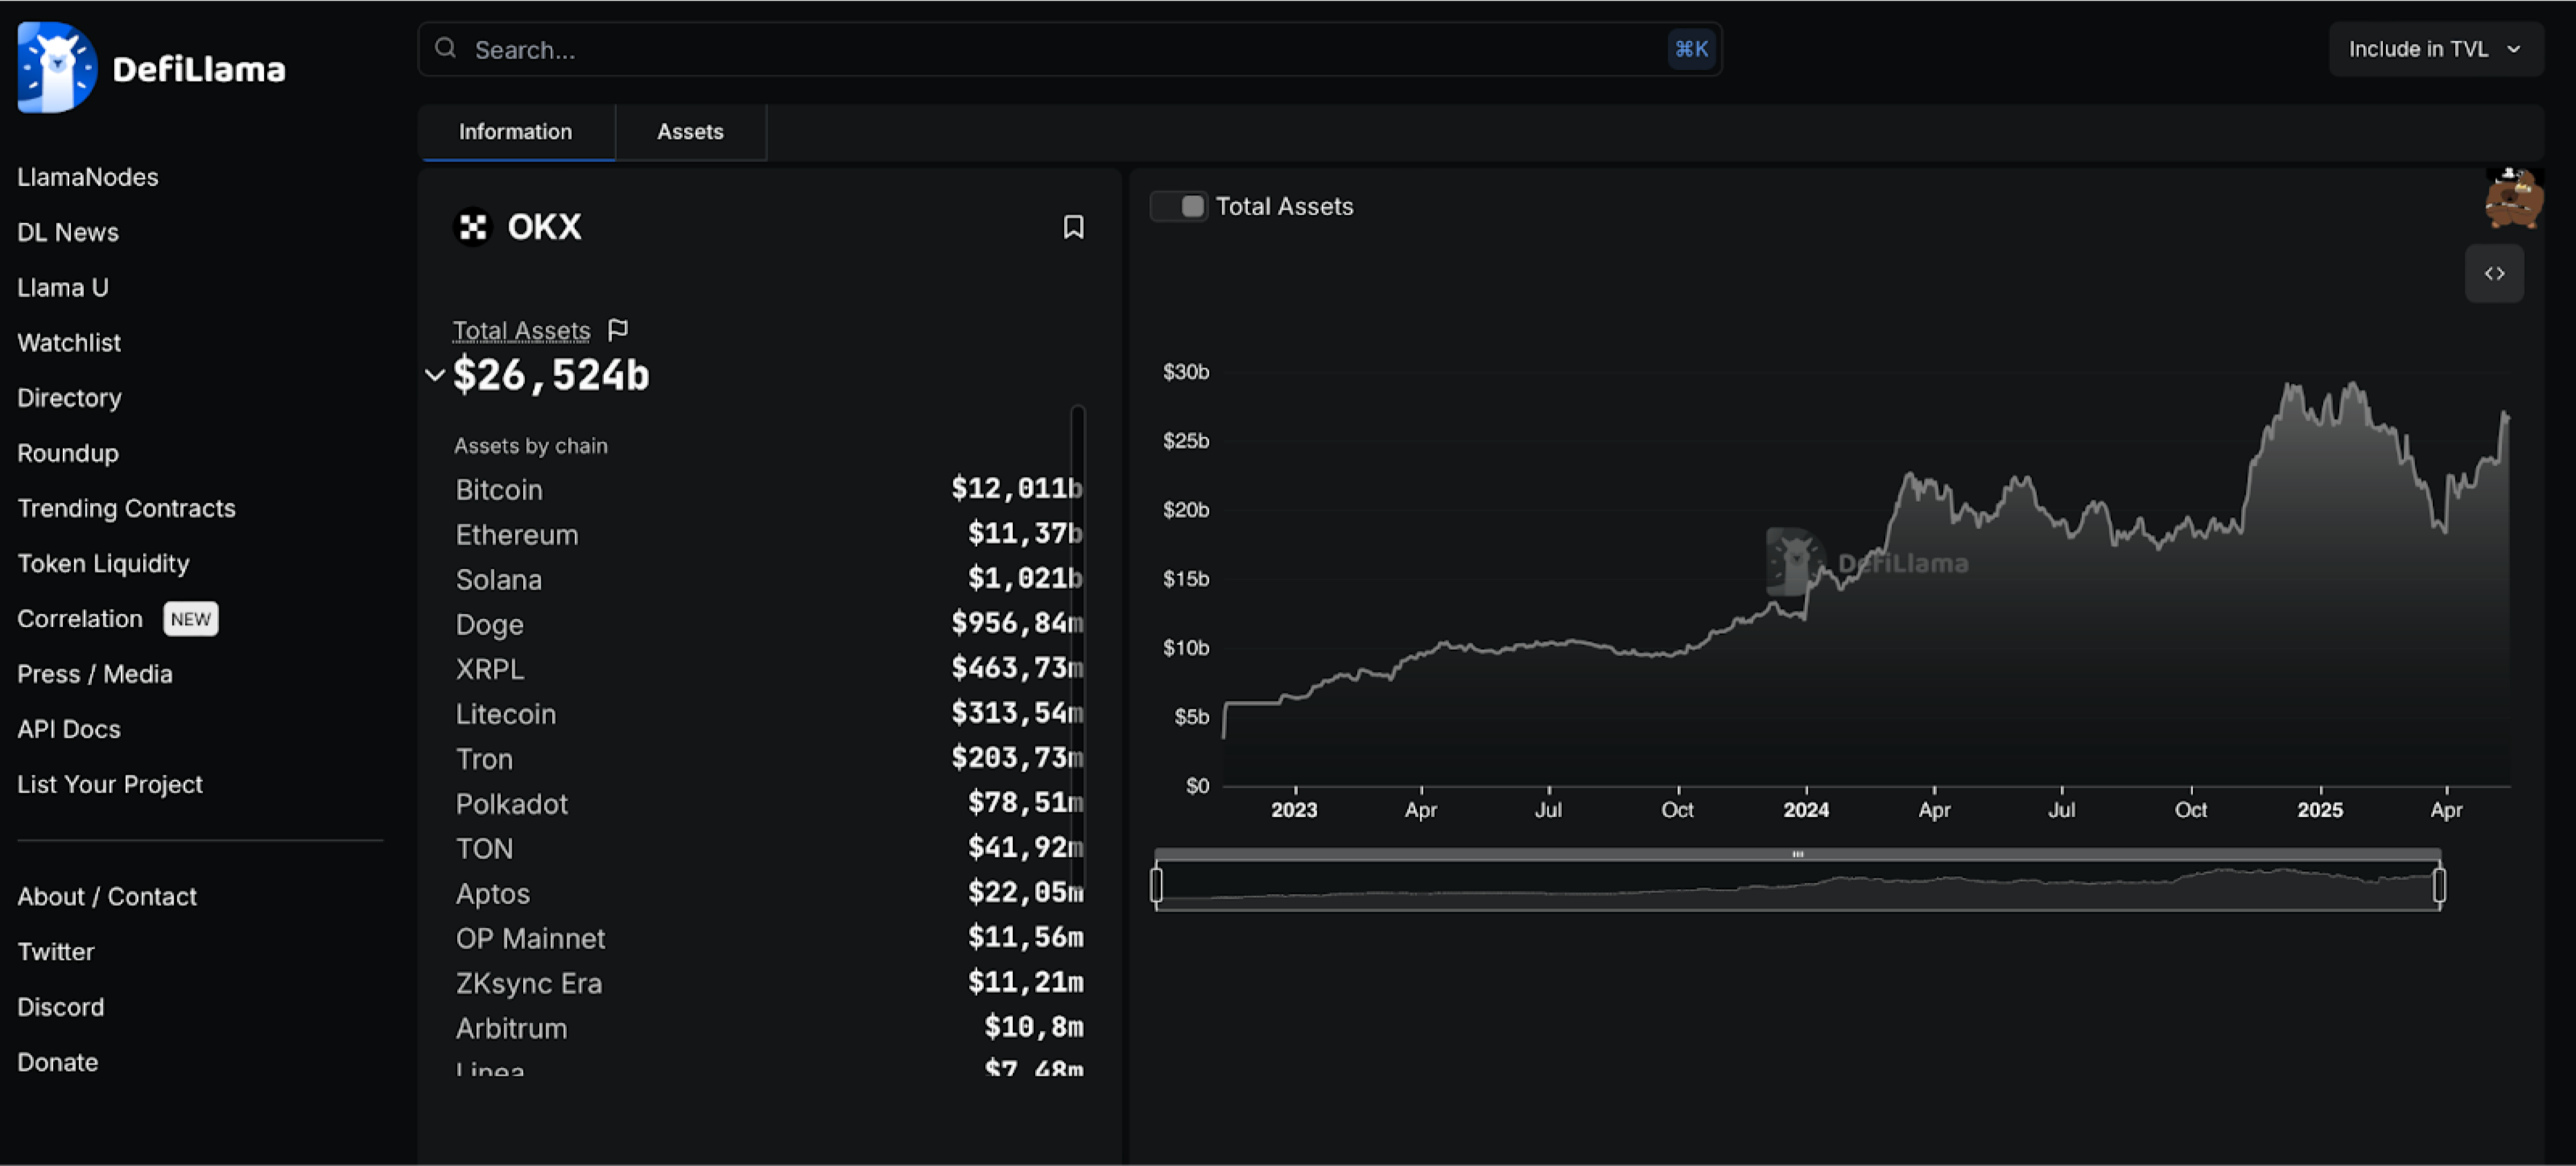Select the Arbitrum chain row
The width and height of the screenshot is (2576, 1166).
(769, 1028)
